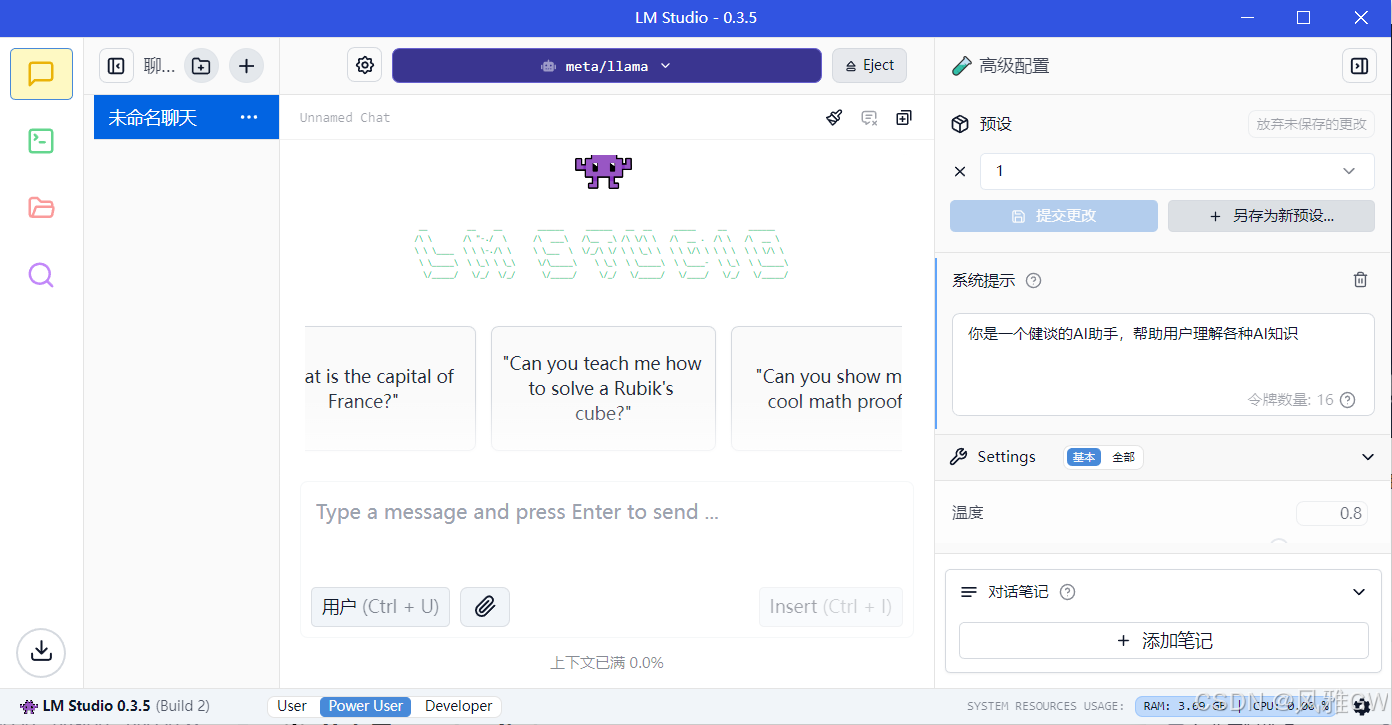
Task: Open app settings gear in status bar
Action: (x=1361, y=706)
